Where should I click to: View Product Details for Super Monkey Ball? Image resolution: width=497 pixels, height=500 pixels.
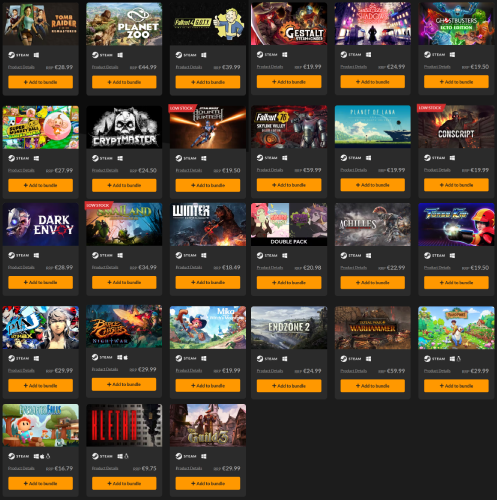(21, 170)
